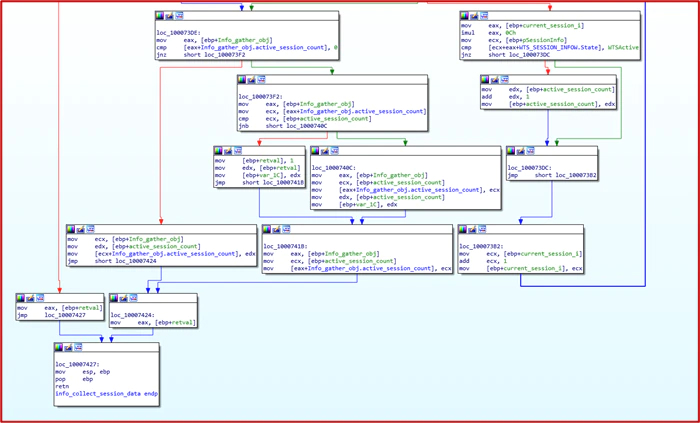Image resolution: width=700 pixels, height=423 pixels.
Task: Click the 'loc_100073B2:' label line
Action: coord(481,246)
